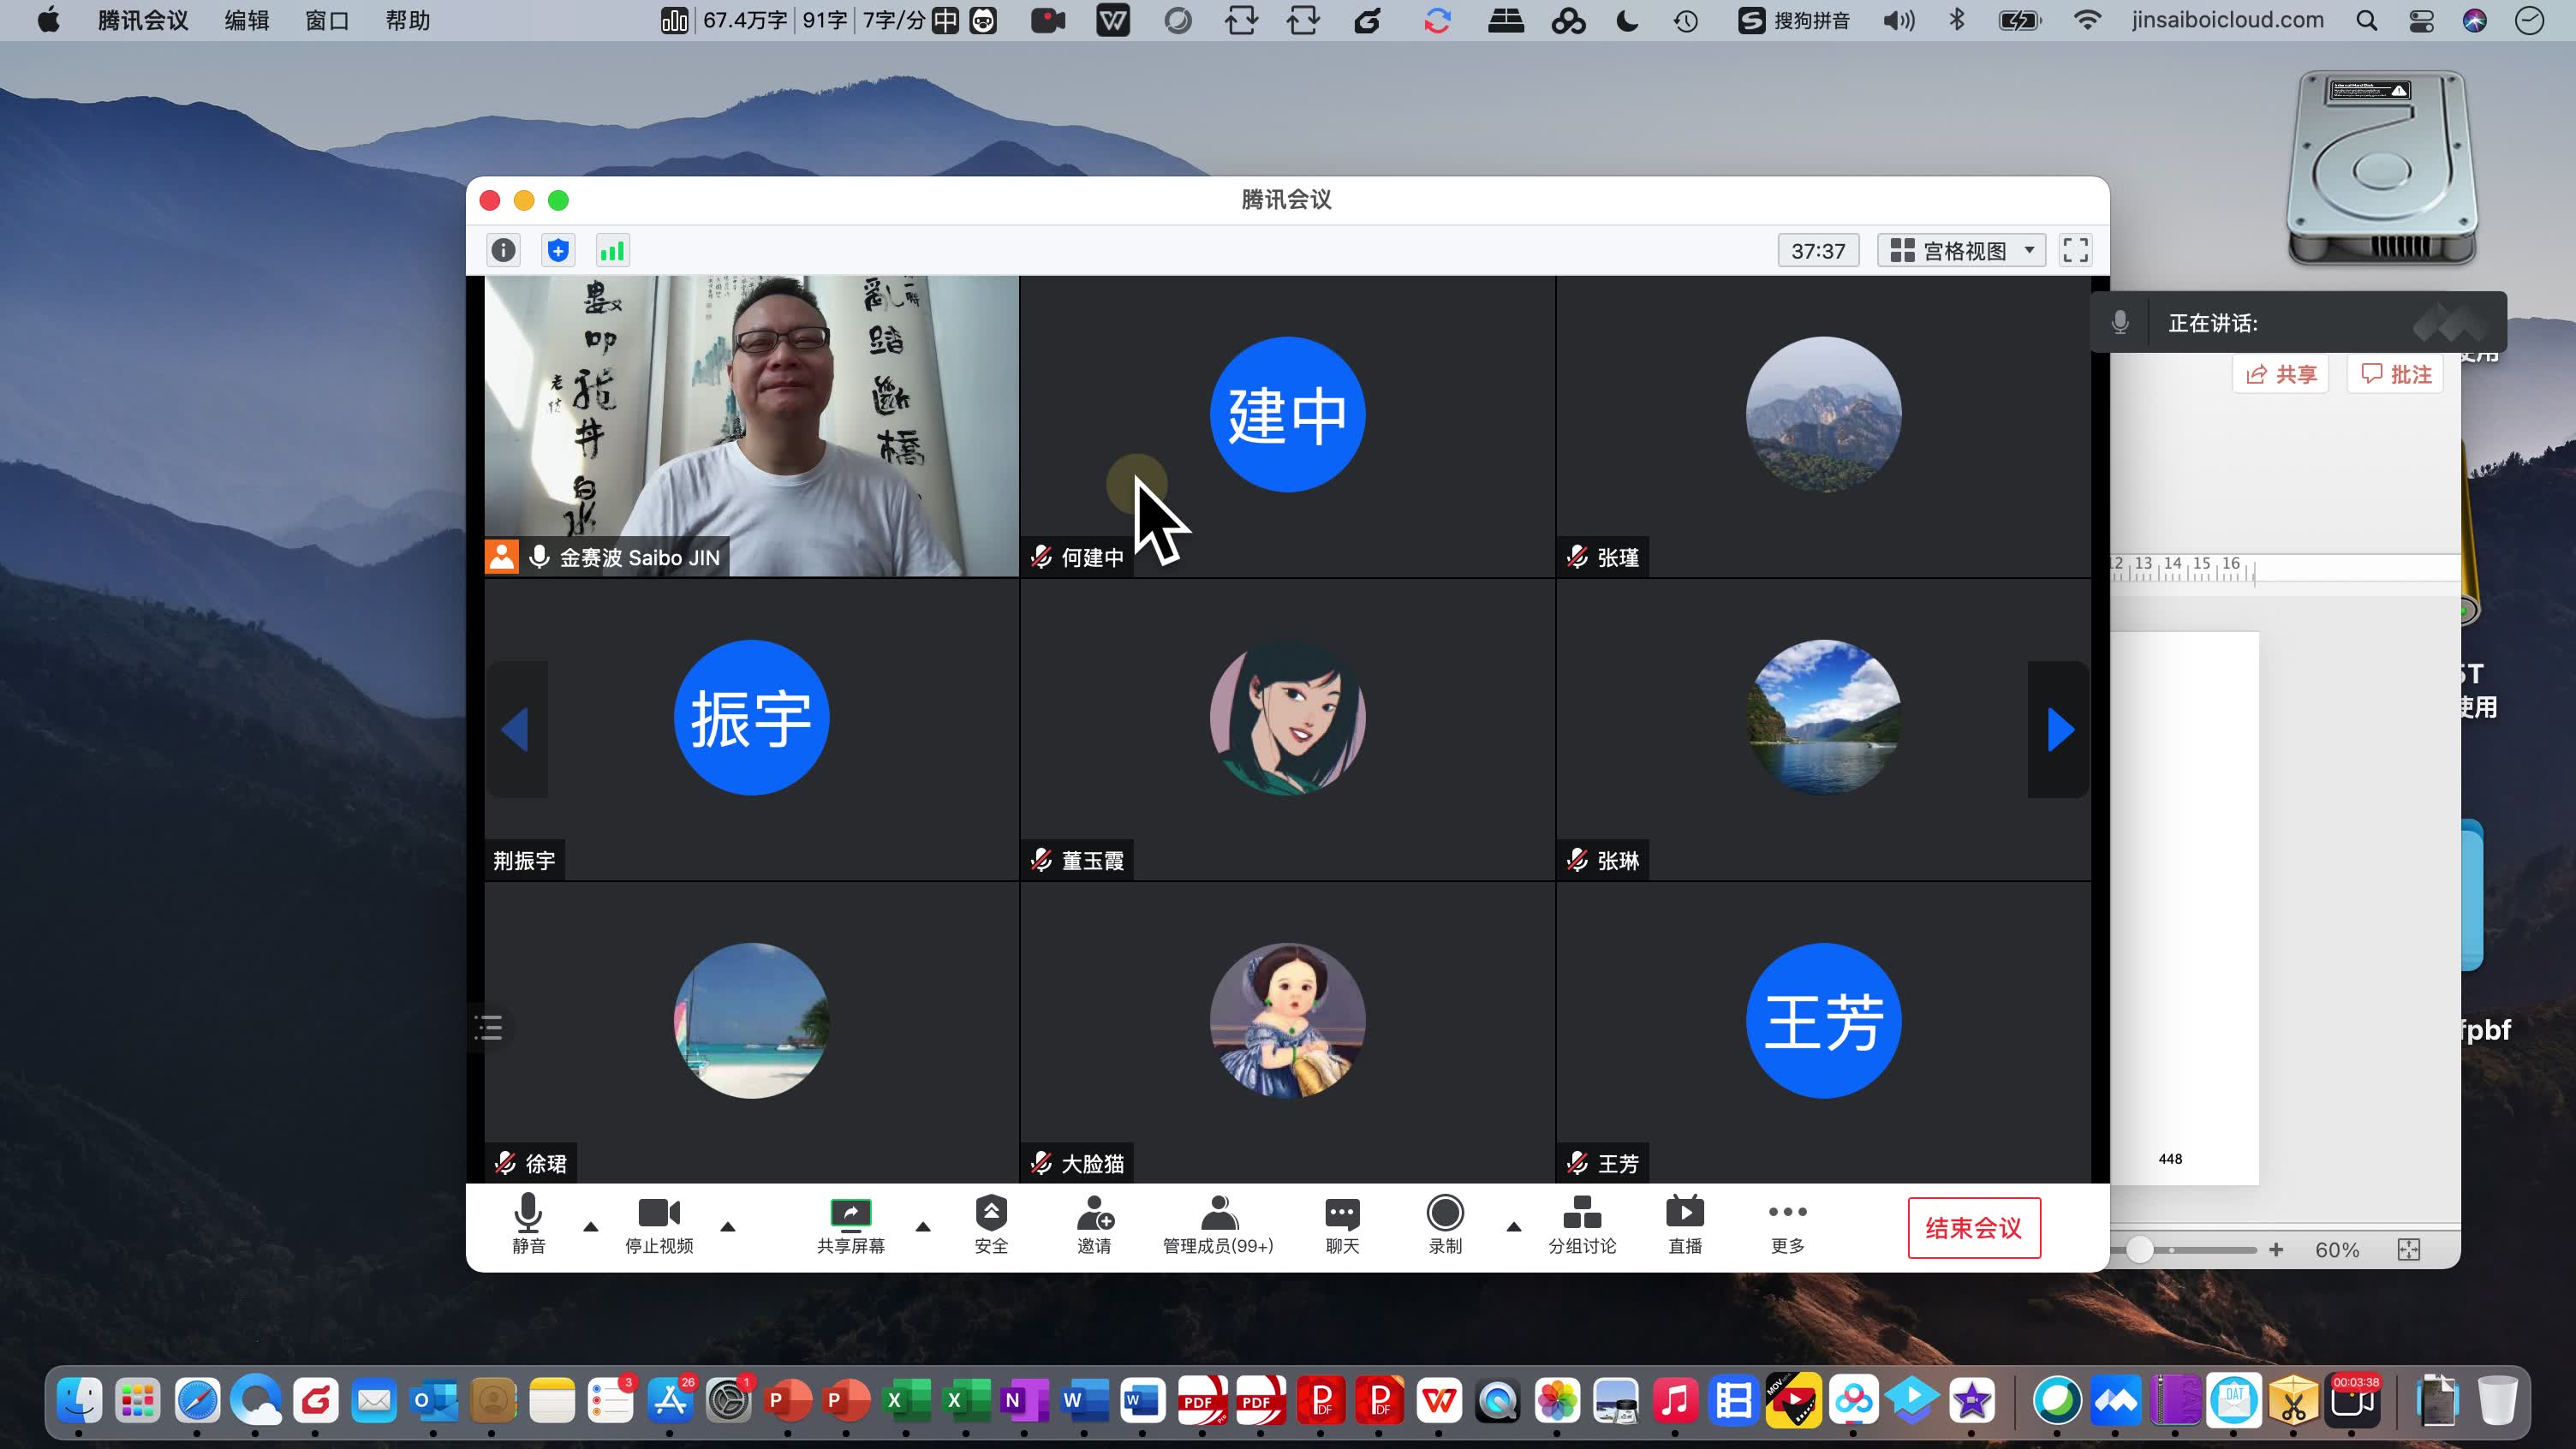Screen dimensions: 2576x1449
Task: Open hard drive icon on desktop
Action: (x=2382, y=168)
